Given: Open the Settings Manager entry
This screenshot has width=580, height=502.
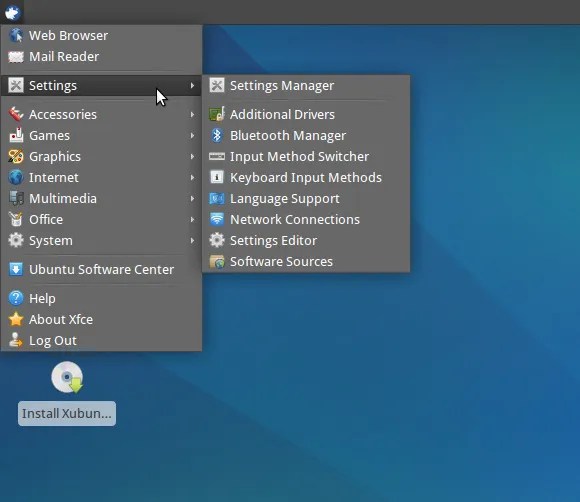Looking at the screenshot, I should (x=306, y=85).
